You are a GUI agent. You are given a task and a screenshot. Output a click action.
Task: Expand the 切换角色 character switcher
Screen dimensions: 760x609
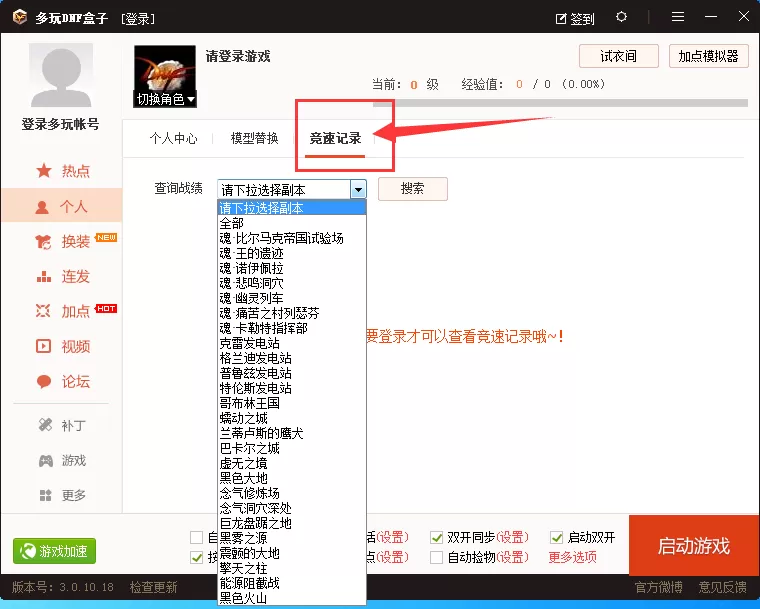click(165, 99)
